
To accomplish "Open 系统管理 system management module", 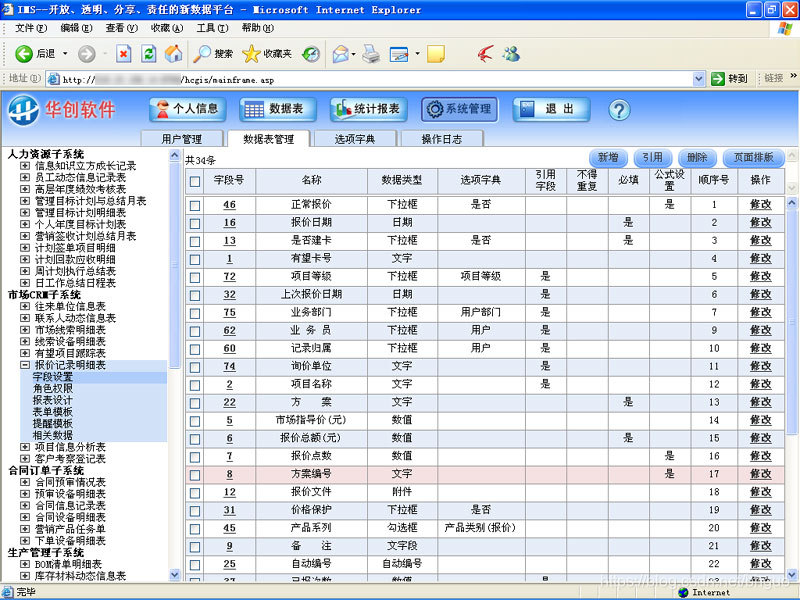I will click(x=459, y=109).
